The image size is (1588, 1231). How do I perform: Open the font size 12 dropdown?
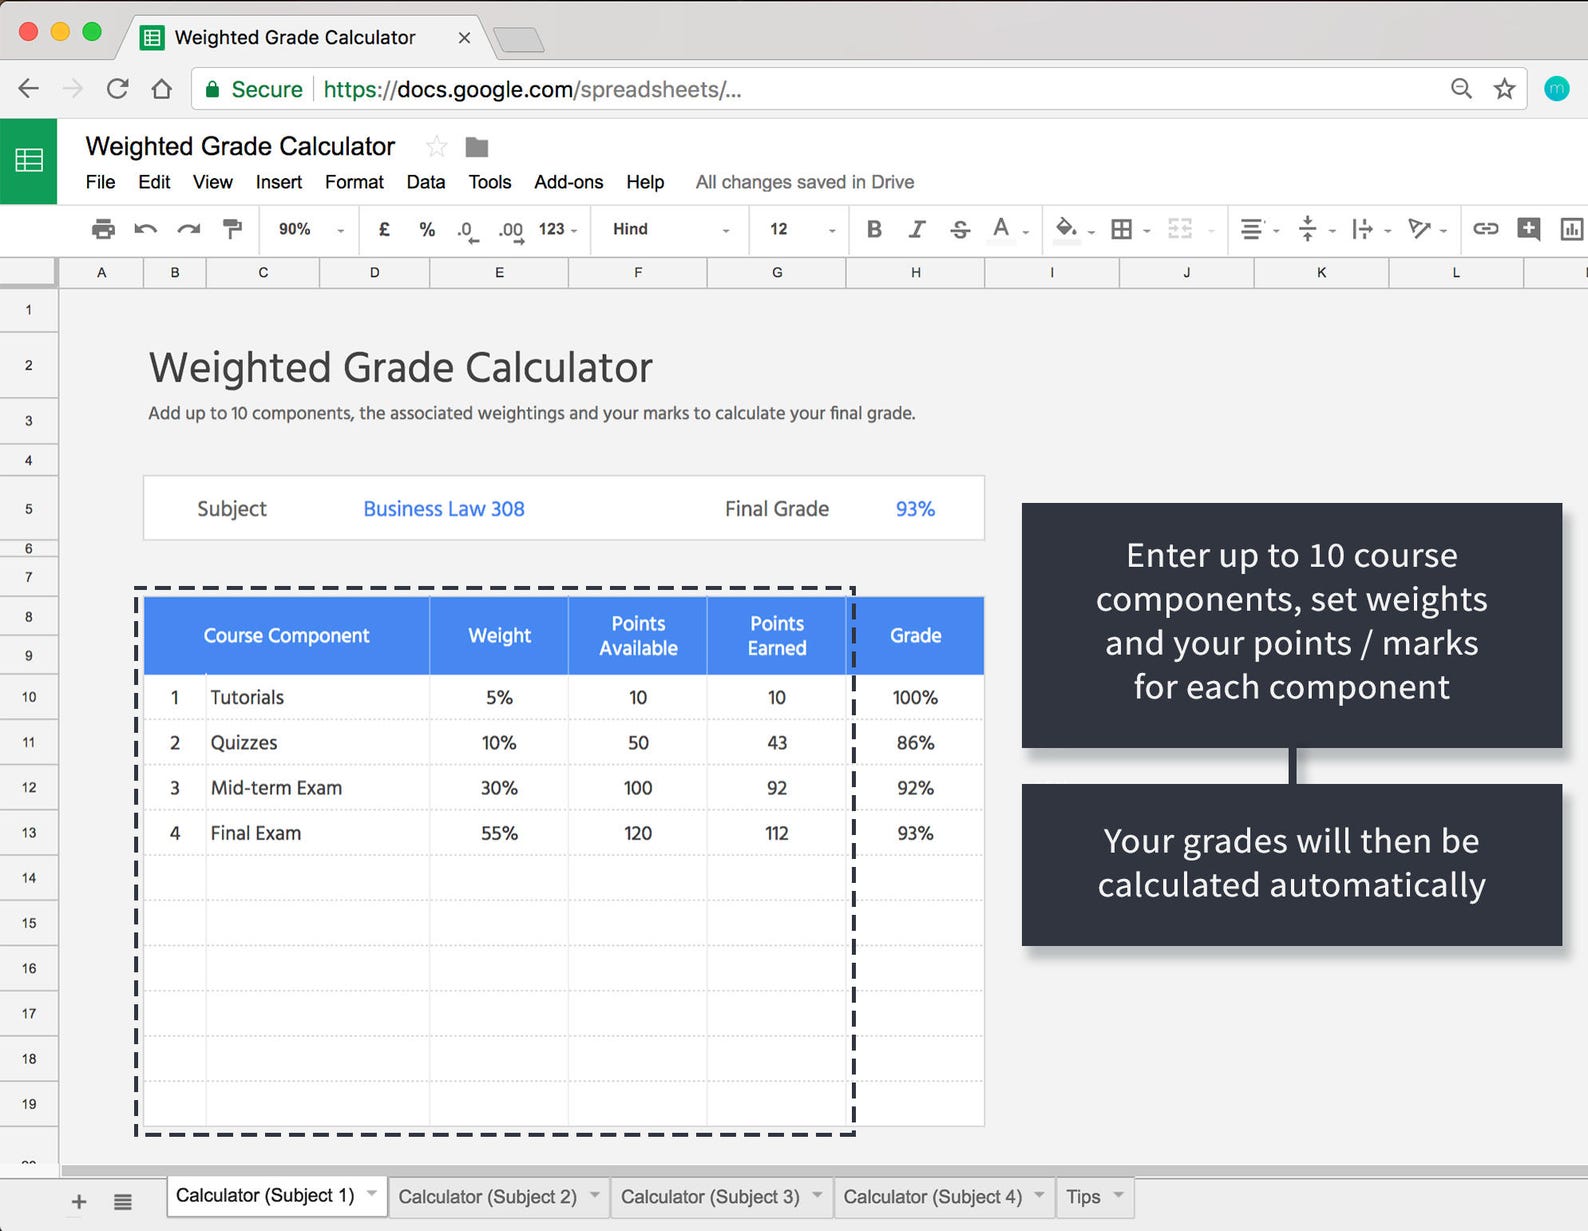803,229
